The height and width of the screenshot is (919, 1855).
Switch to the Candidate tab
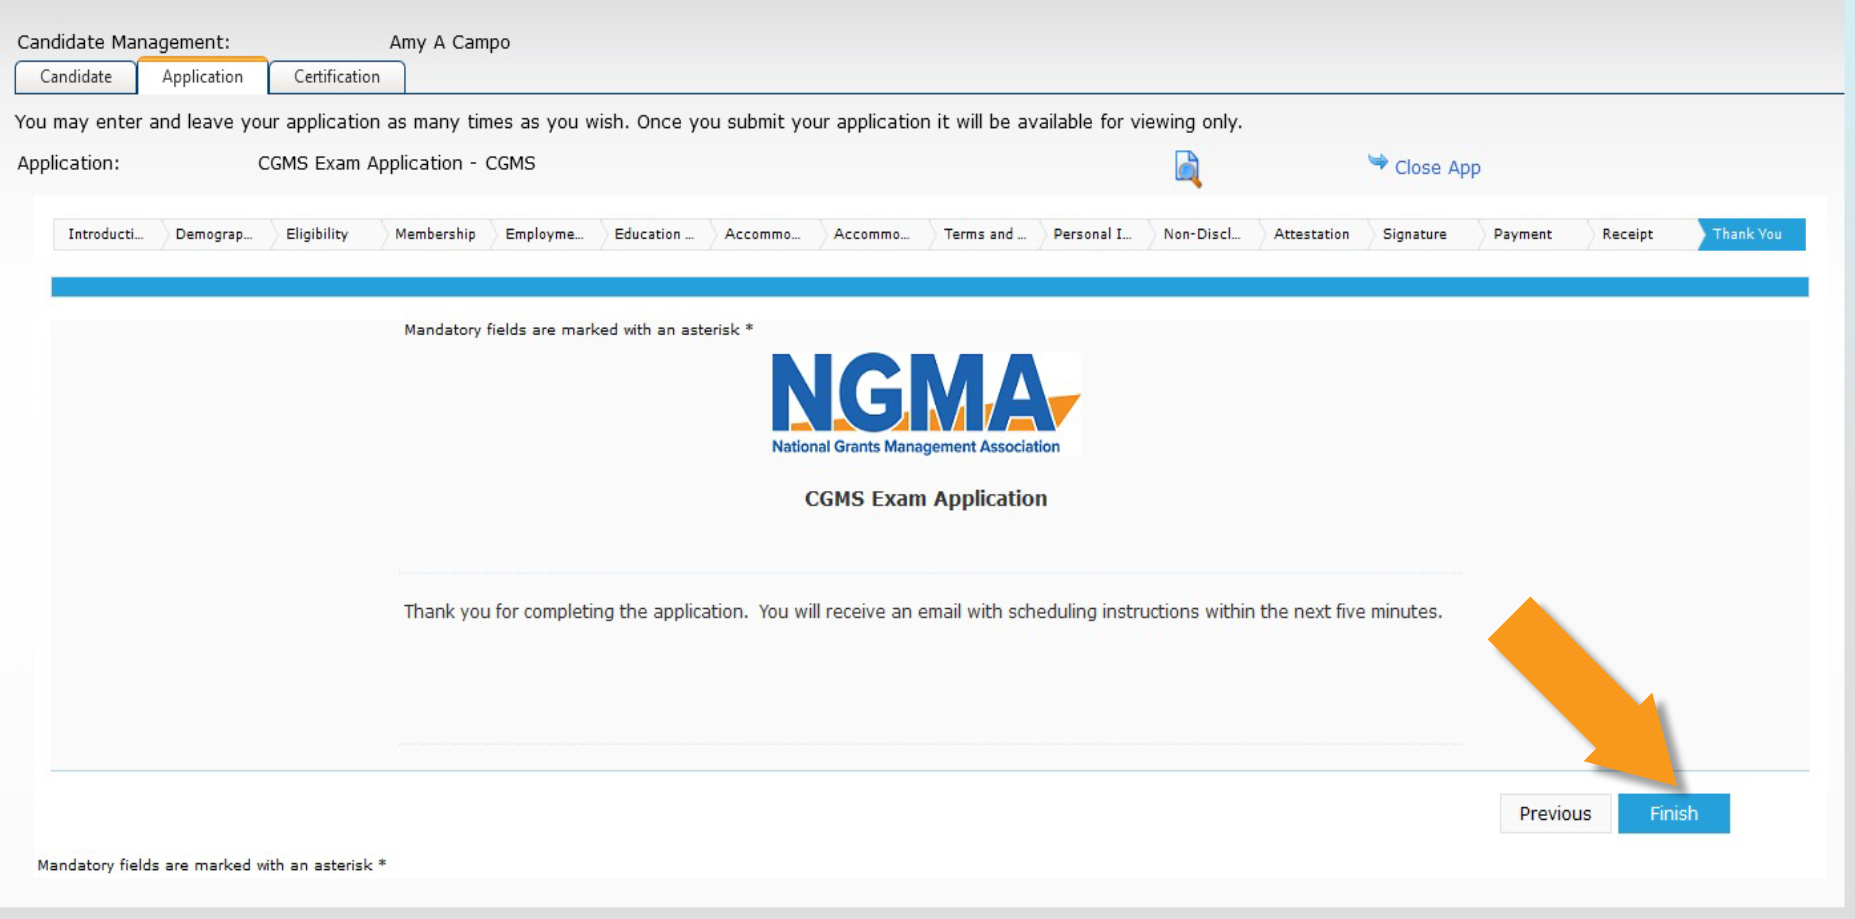click(x=74, y=77)
